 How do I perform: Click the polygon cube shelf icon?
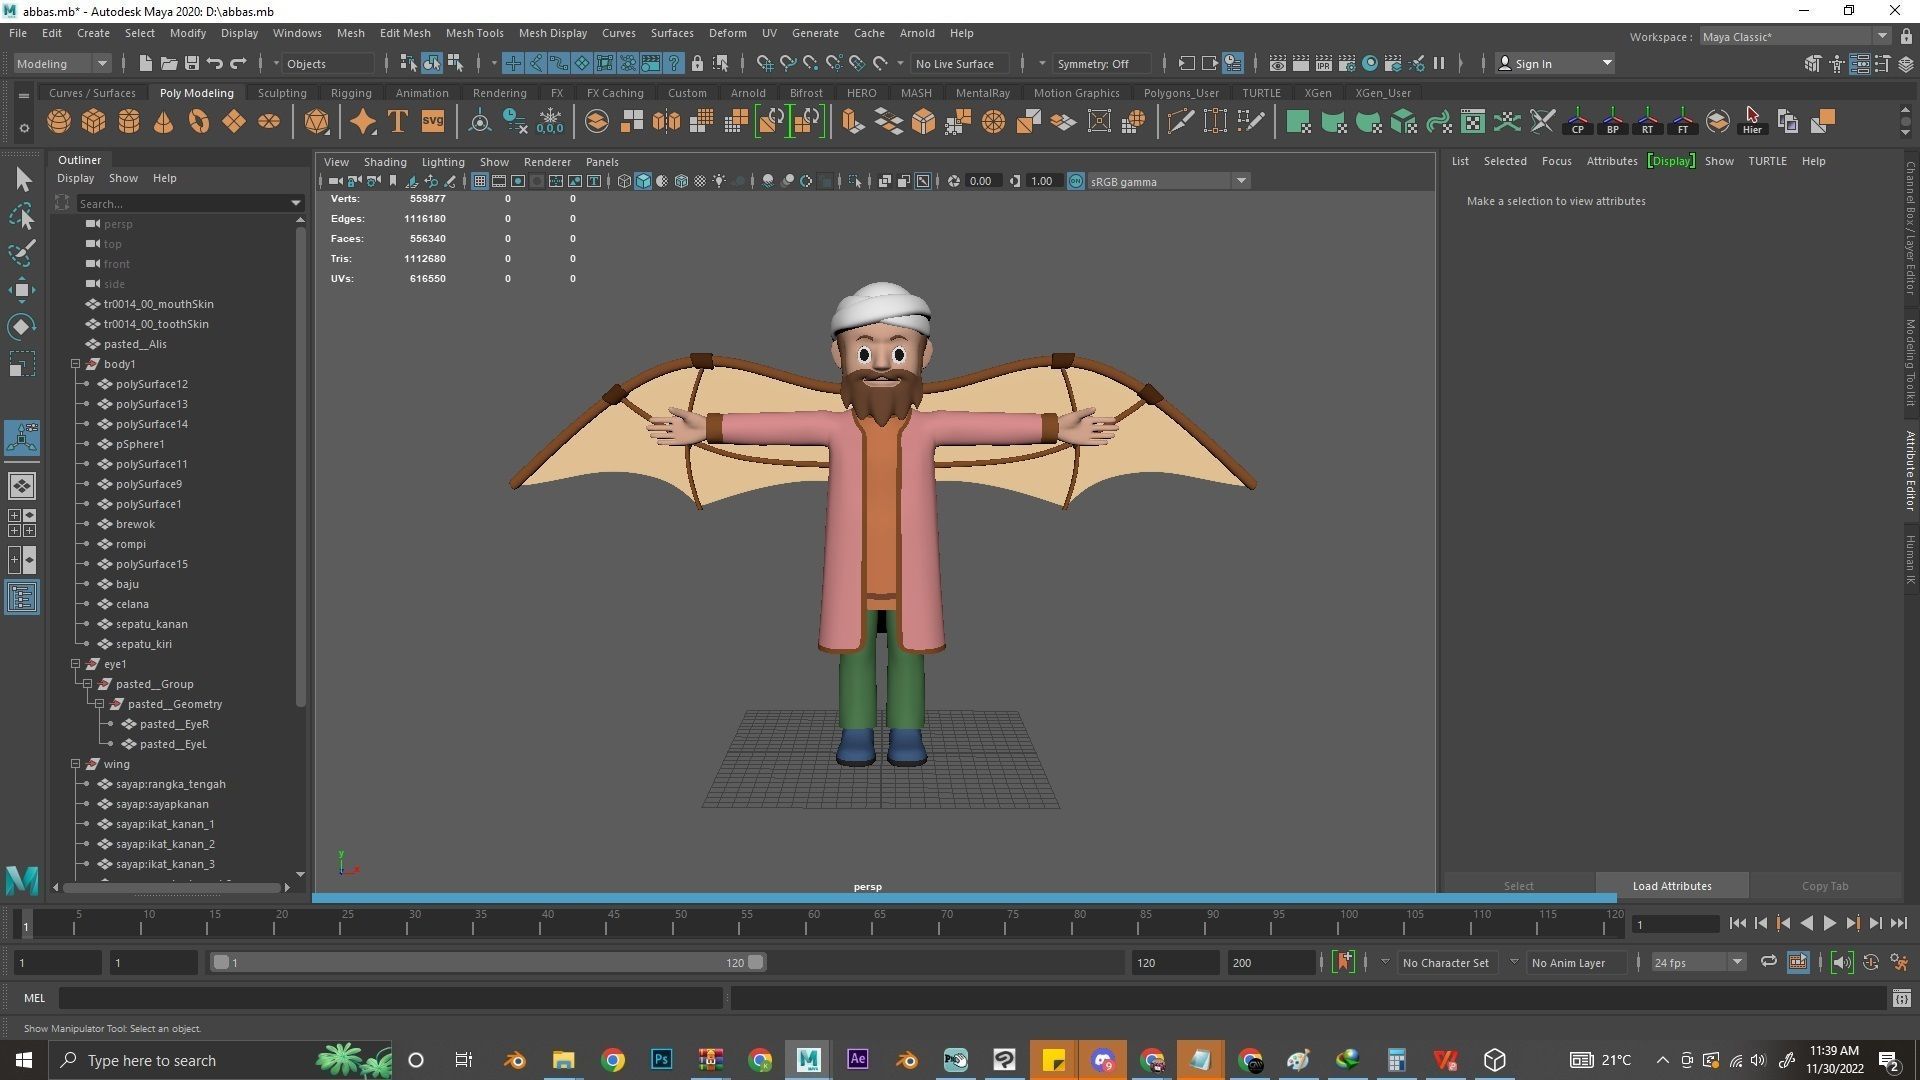point(94,122)
